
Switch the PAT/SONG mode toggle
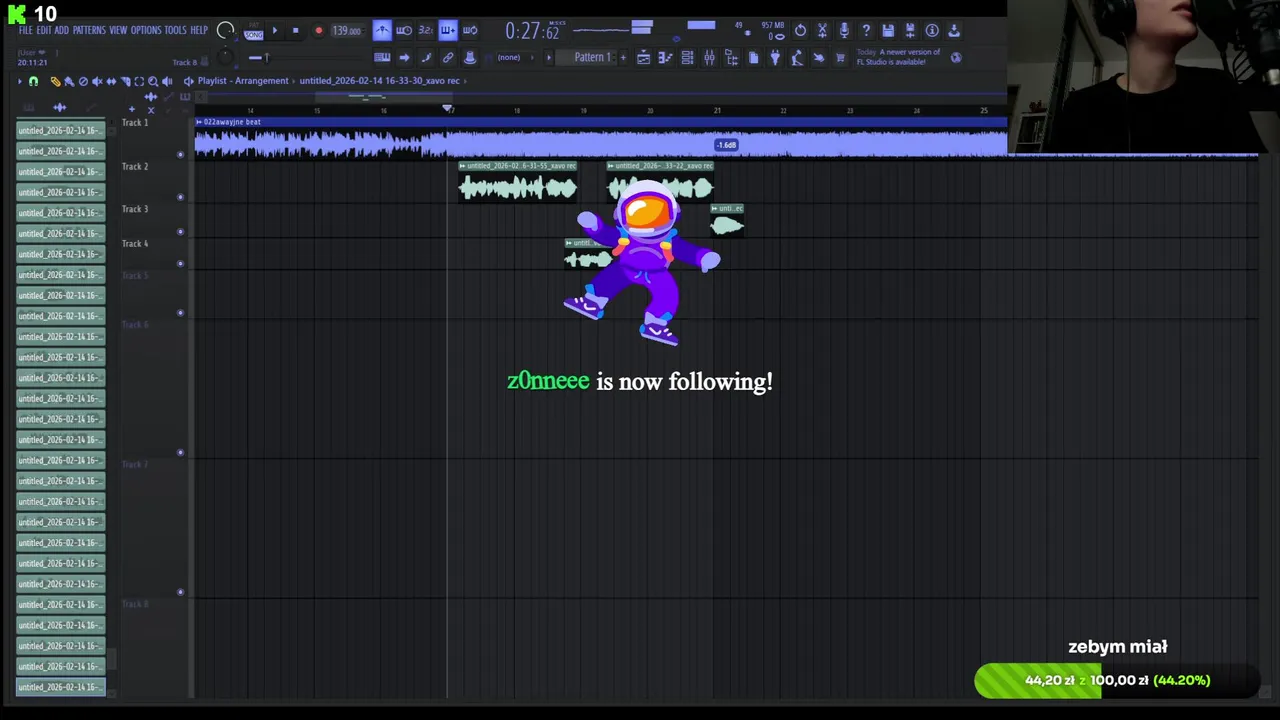pos(254,31)
